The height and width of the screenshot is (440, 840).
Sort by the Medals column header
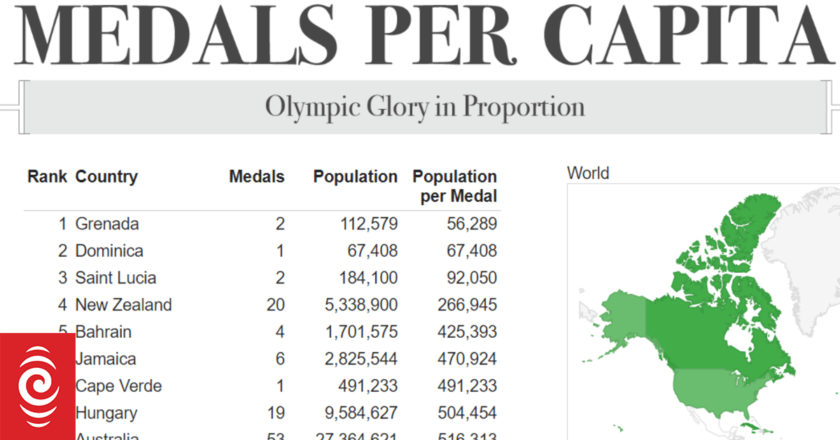257,177
